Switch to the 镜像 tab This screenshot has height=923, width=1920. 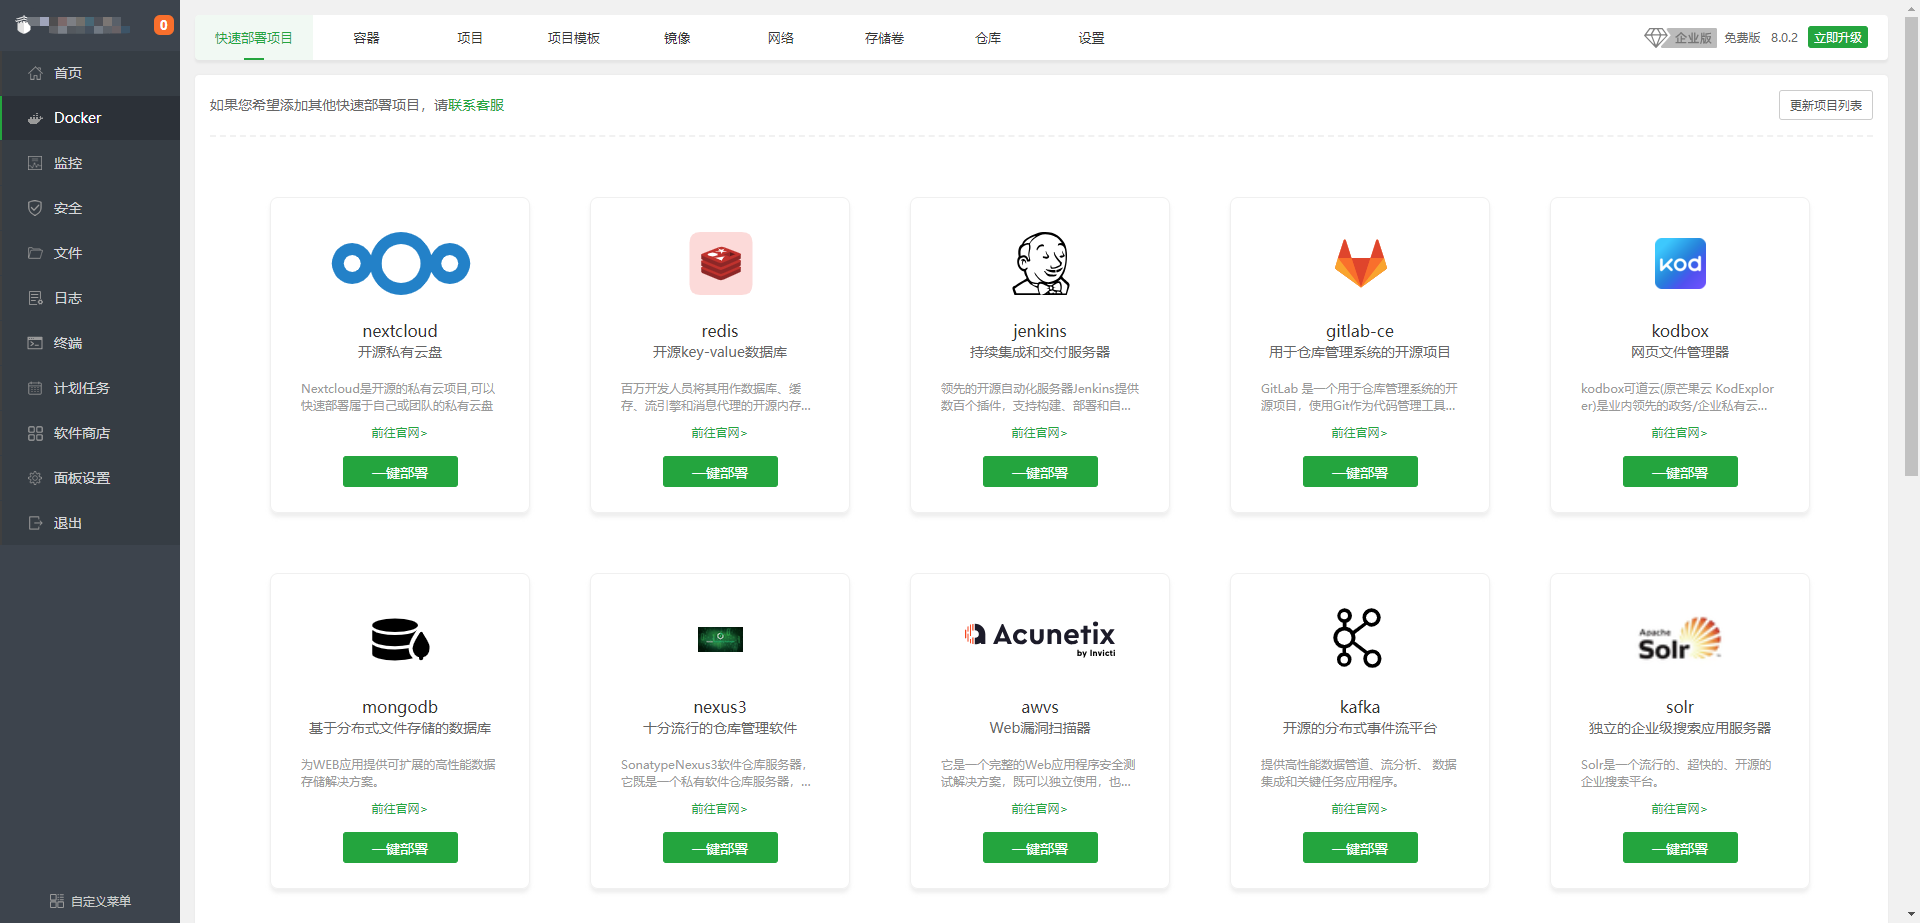(x=677, y=38)
